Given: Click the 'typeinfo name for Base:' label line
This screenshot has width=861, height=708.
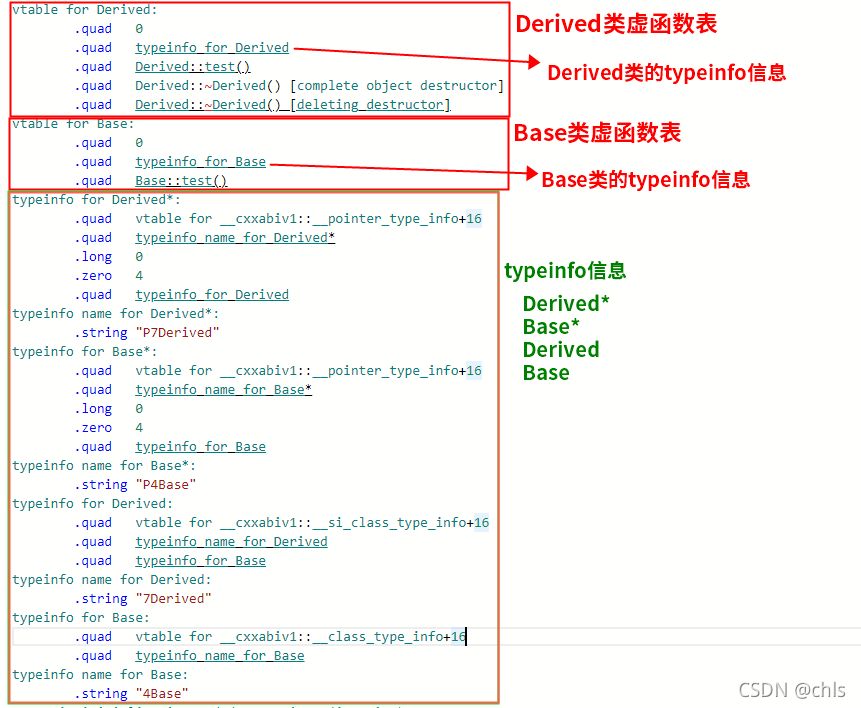Looking at the screenshot, I should tap(100, 675).
